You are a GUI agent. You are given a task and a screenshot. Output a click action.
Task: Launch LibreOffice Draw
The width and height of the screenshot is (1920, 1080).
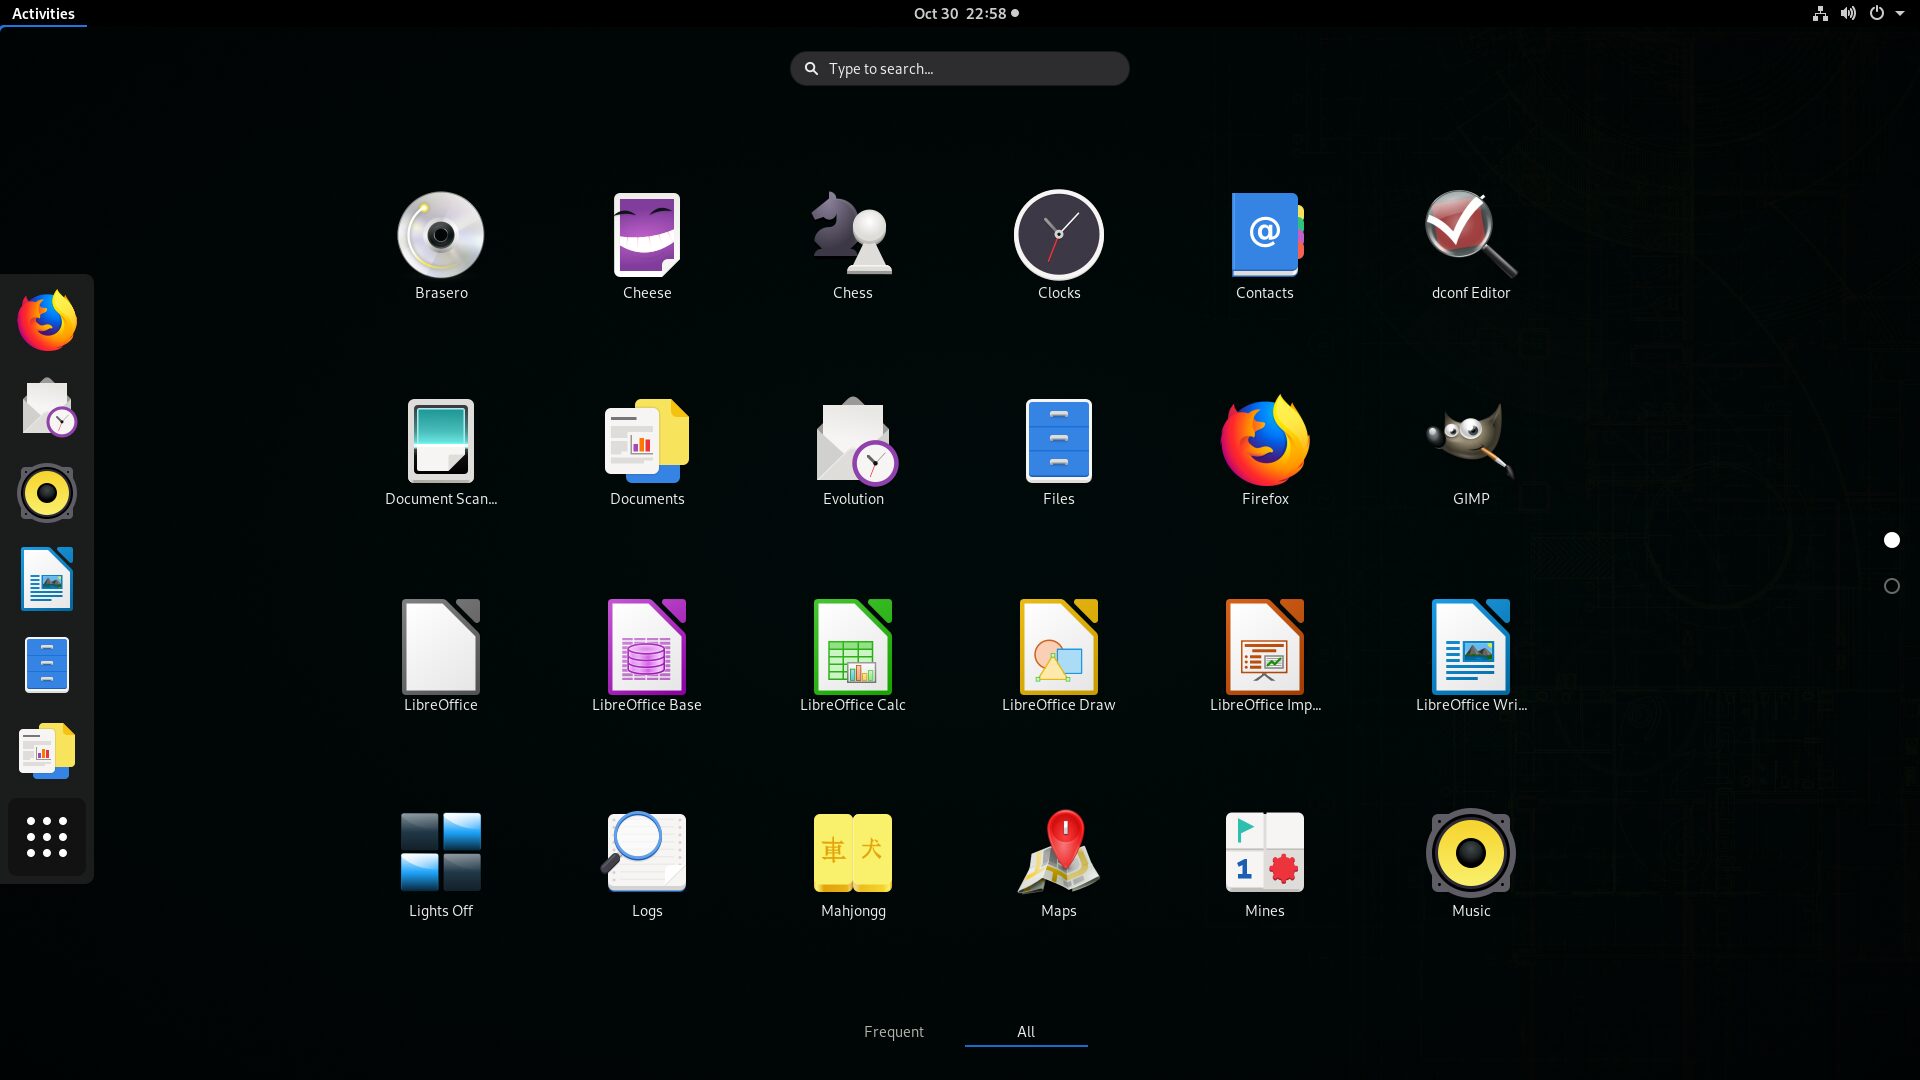click(1059, 656)
